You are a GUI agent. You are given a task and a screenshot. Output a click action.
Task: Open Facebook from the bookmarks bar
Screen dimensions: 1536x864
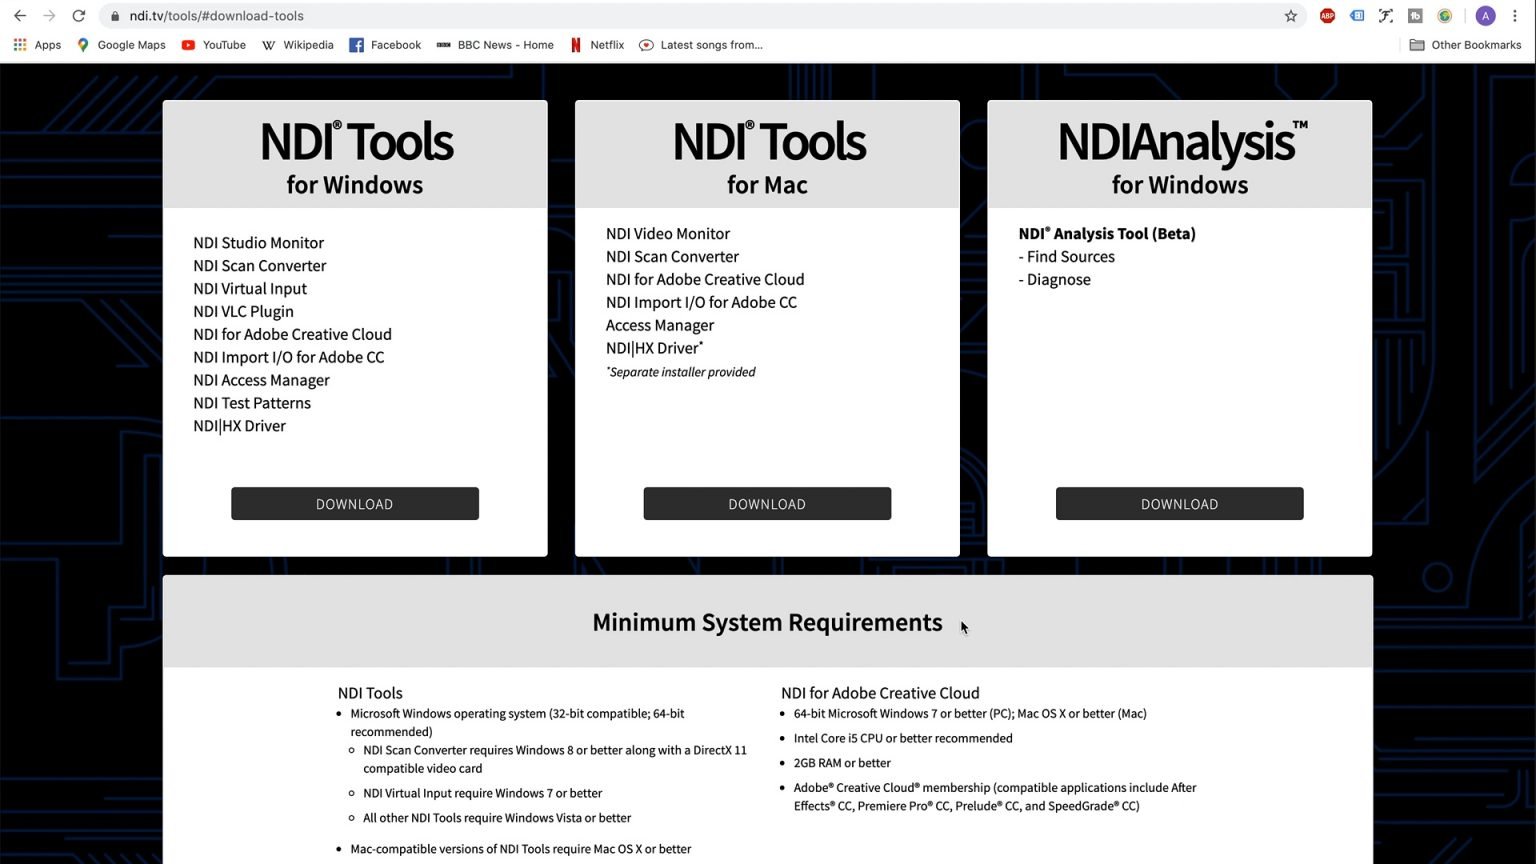point(385,44)
